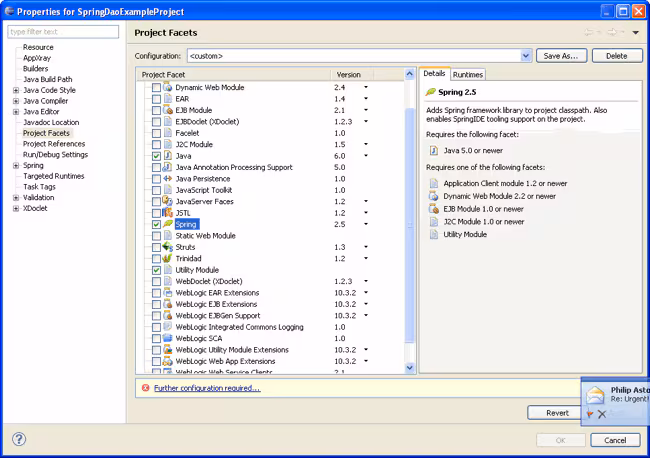The height and width of the screenshot is (458, 650).
Task: Click the Struts facet icon
Action: coord(168,247)
